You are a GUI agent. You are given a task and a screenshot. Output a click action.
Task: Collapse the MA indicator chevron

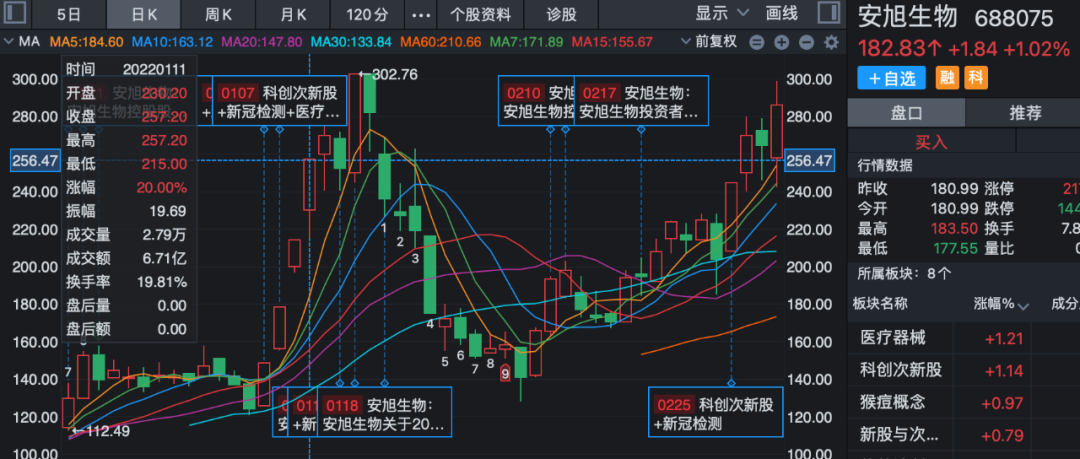[9, 42]
